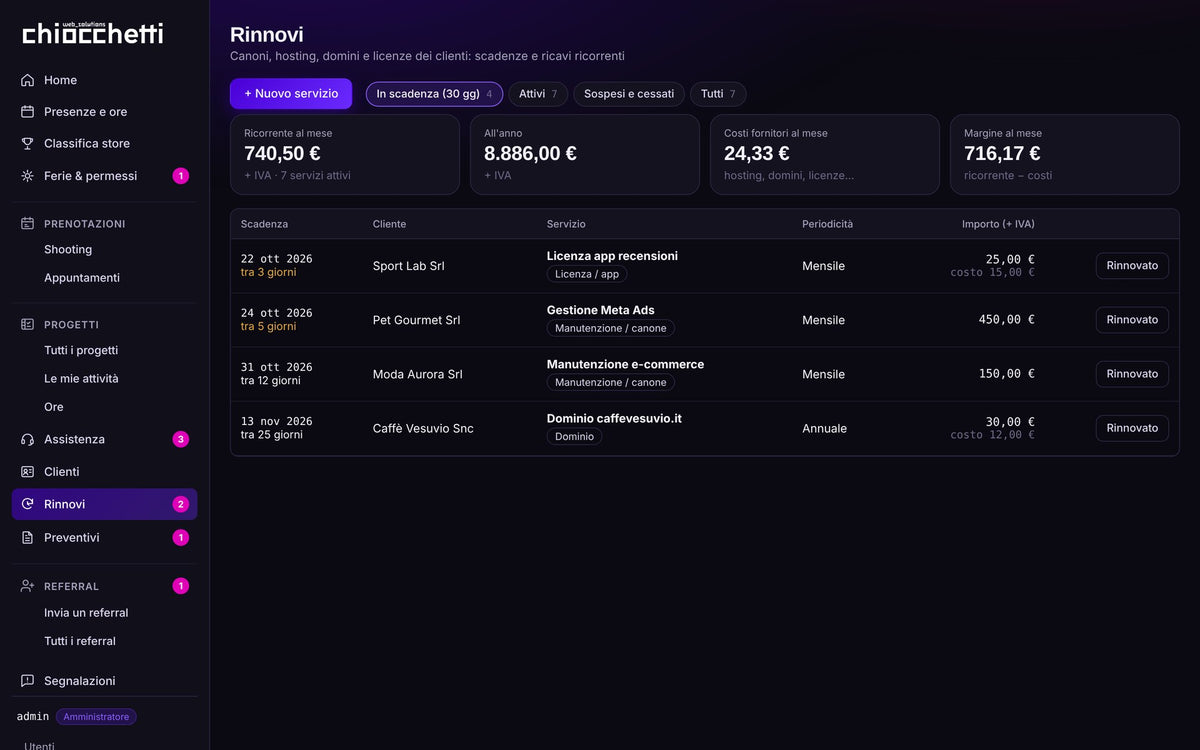1200x750 pixels.
Task: Mark Pet Gourmet Srl service as Rinnovato
Action: (1132, 320)
